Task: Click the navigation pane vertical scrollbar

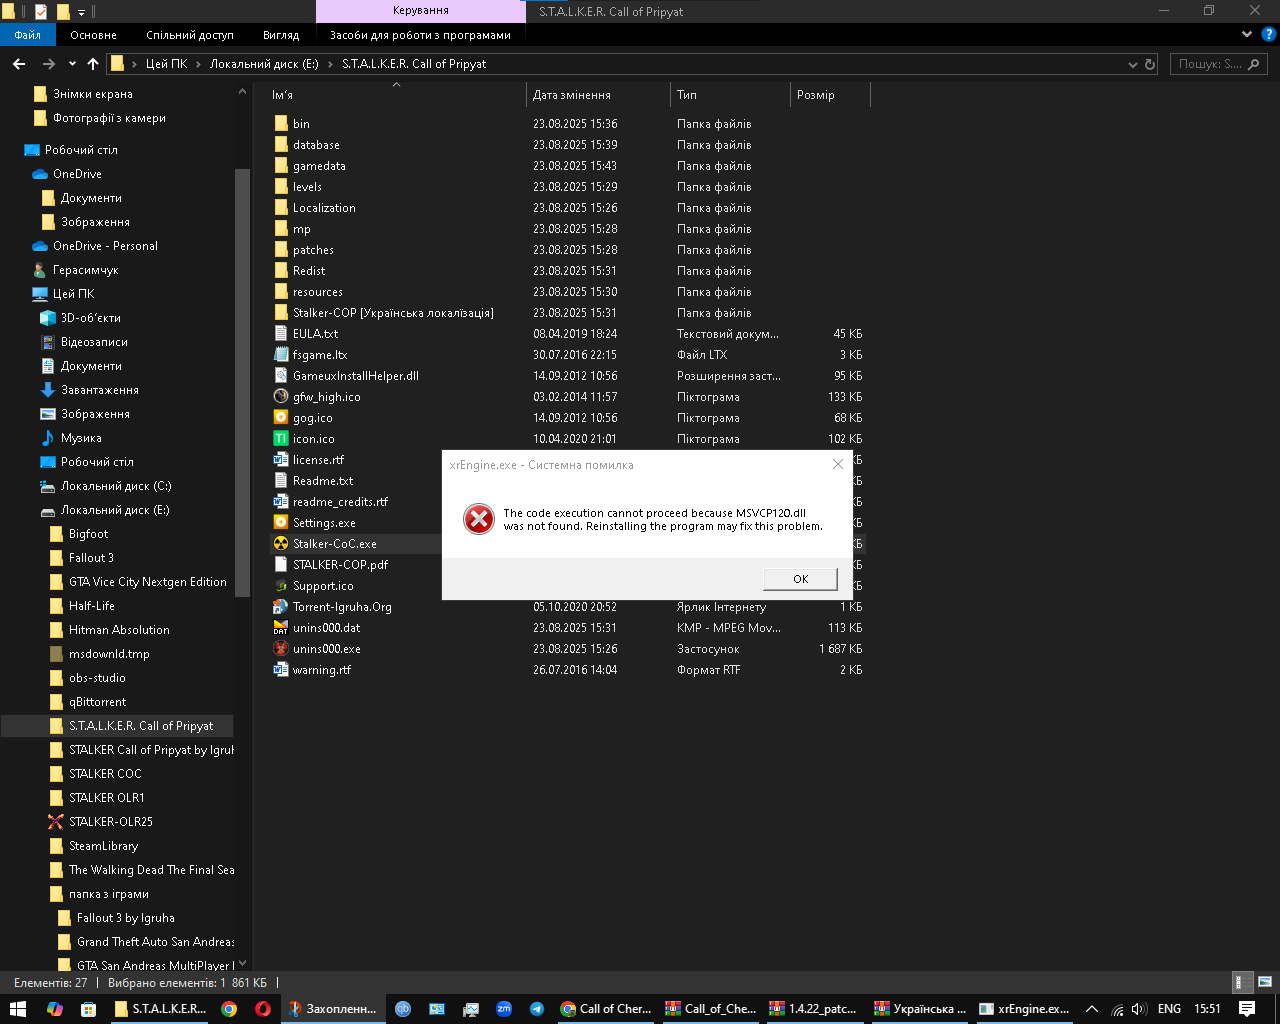Action: 242,382
